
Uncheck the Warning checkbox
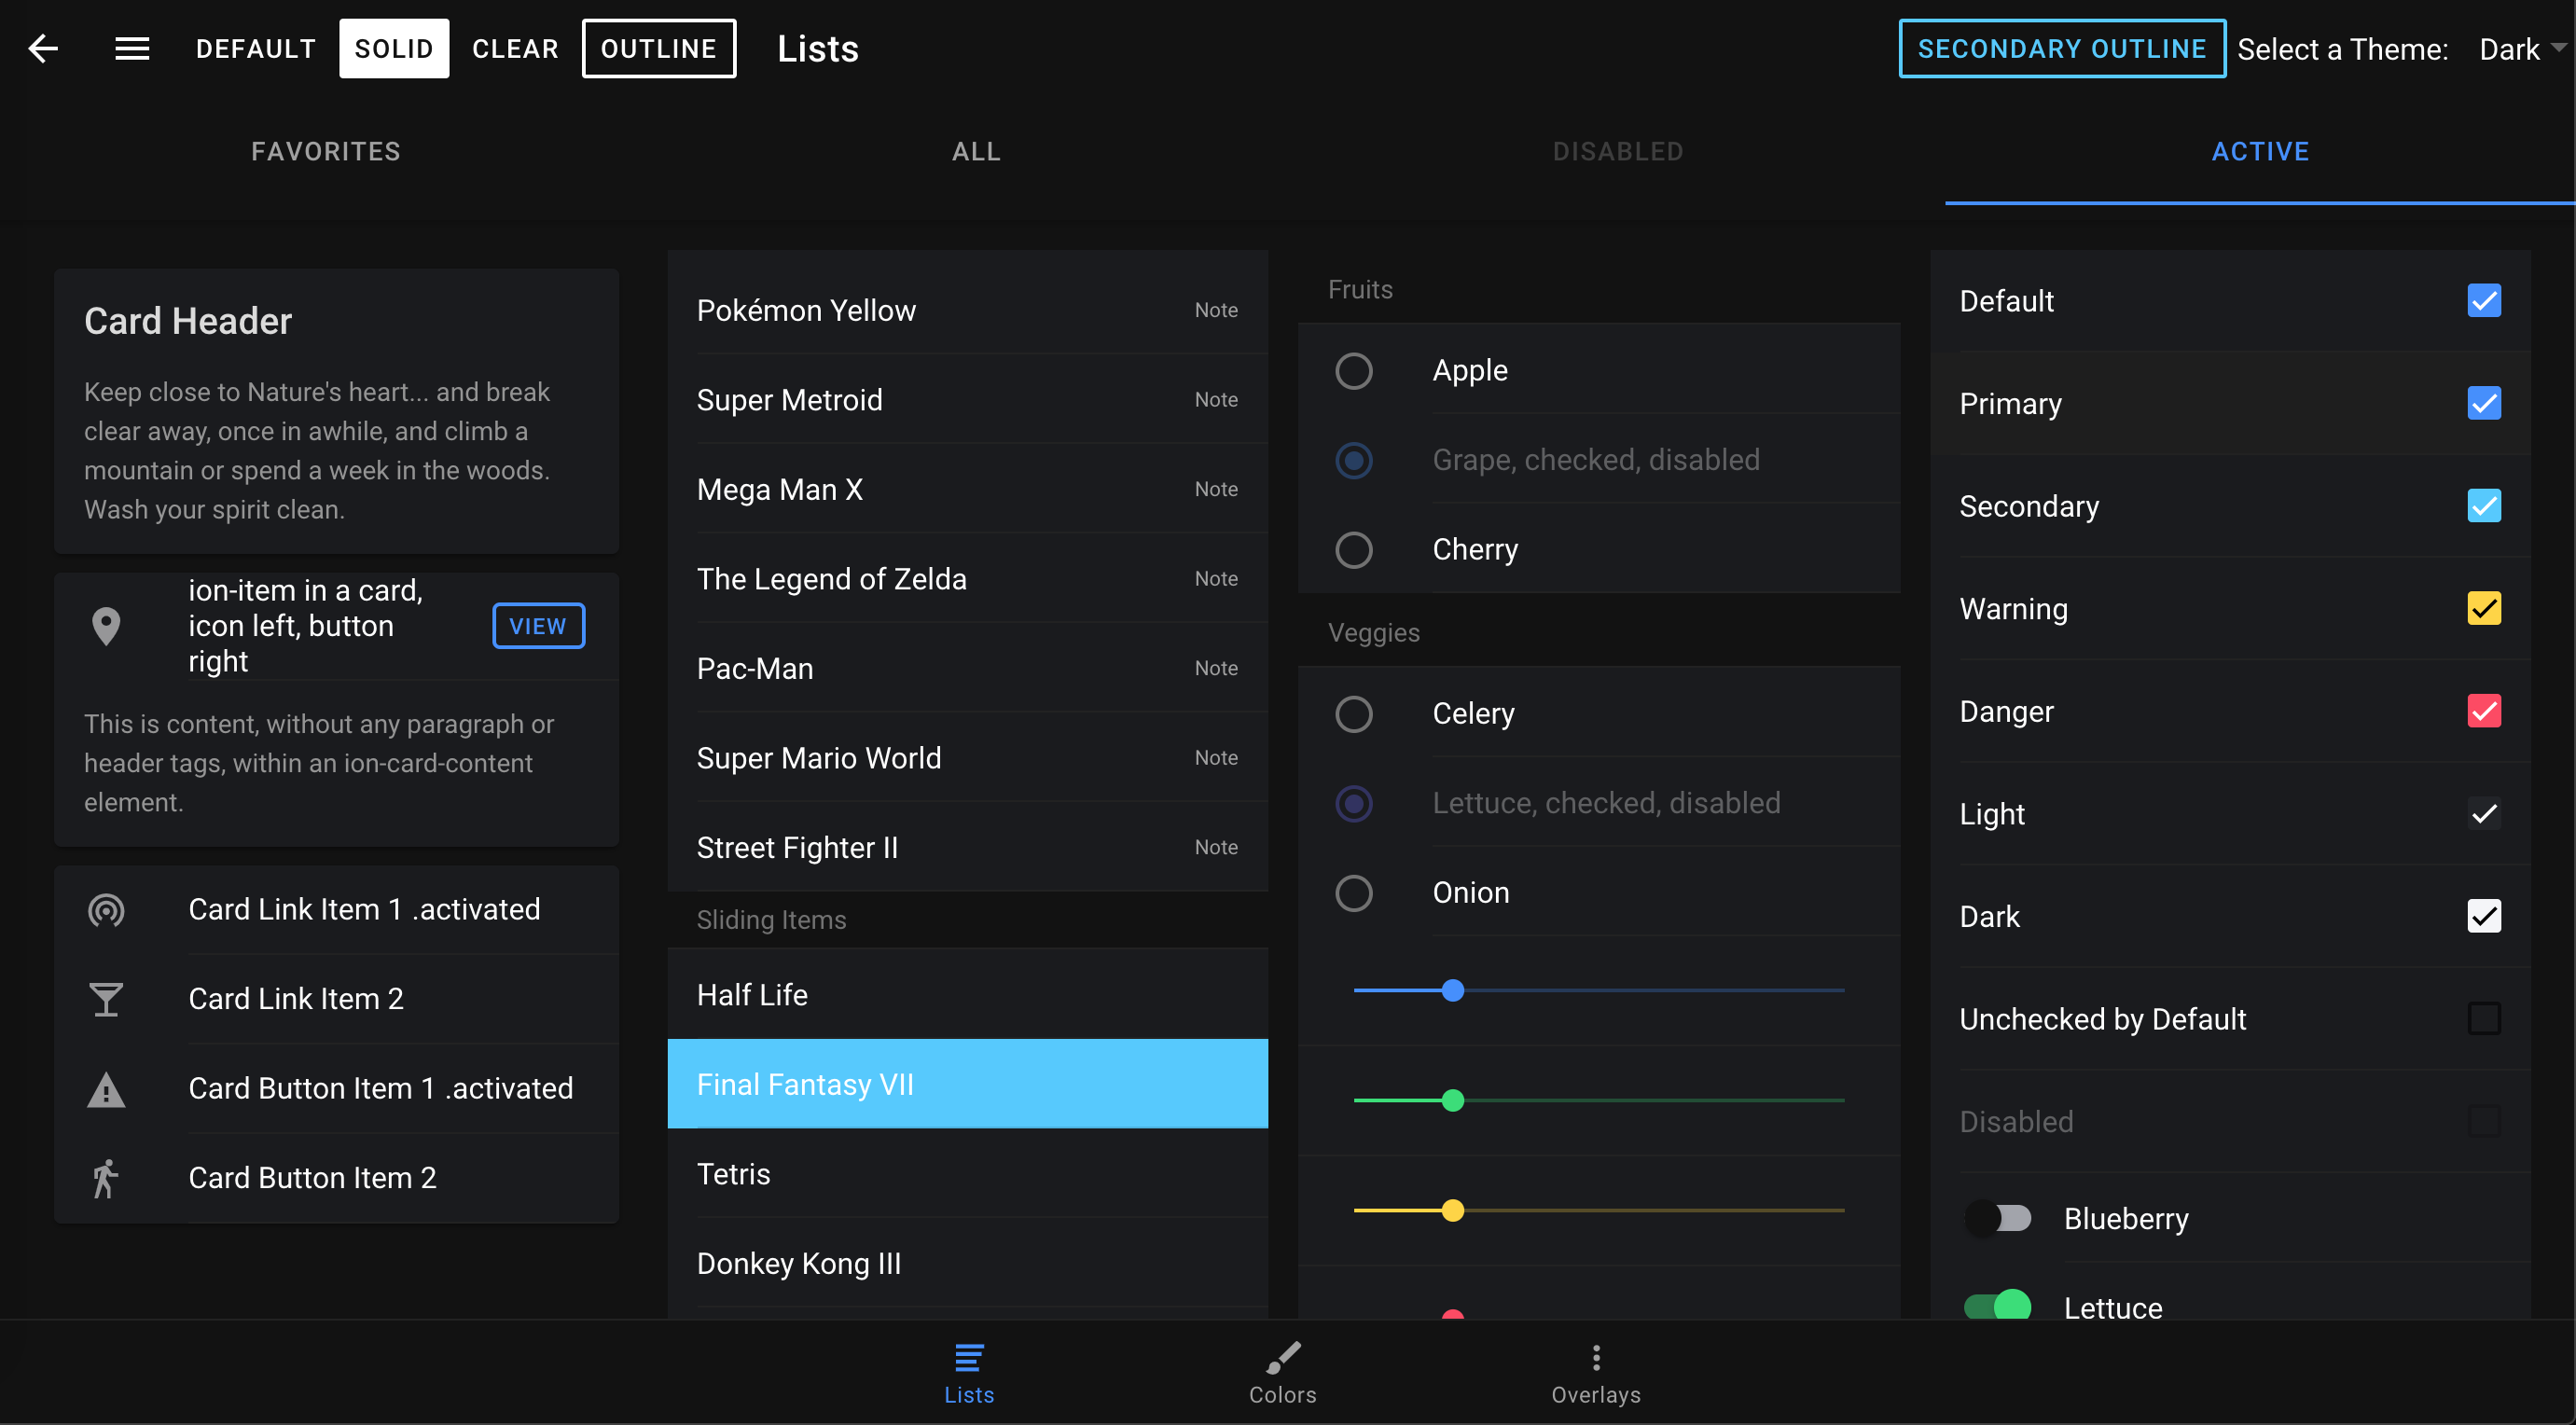[x=2483, y=608]
